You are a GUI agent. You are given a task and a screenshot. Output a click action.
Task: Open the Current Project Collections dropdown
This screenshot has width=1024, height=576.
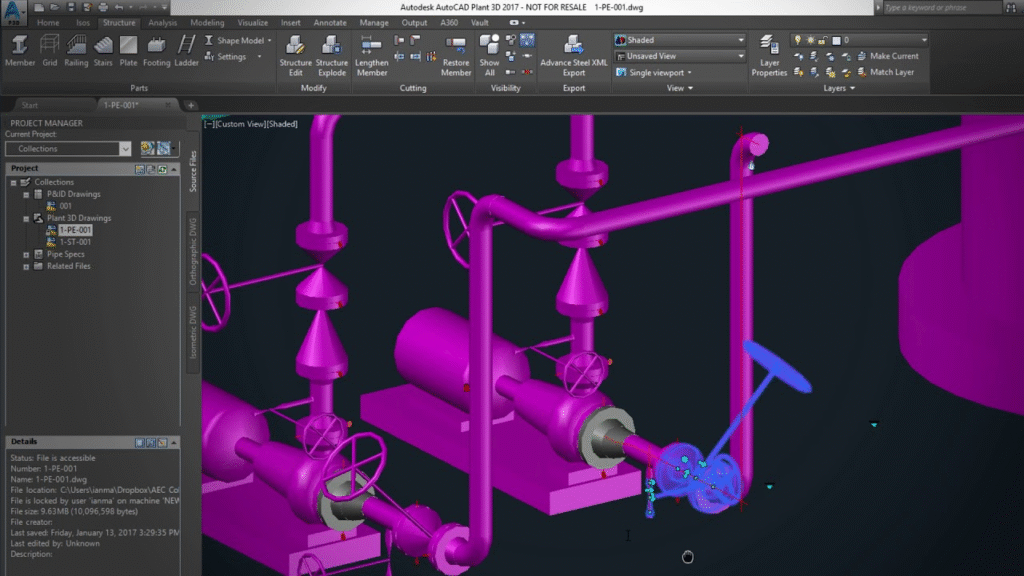coord(68,149)
